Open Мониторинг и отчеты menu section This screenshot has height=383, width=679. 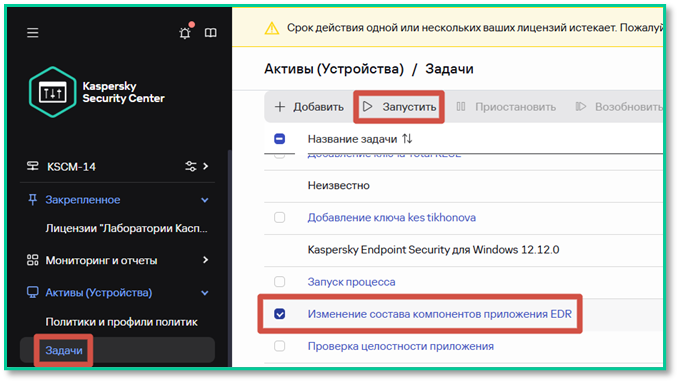coord(101,260)
